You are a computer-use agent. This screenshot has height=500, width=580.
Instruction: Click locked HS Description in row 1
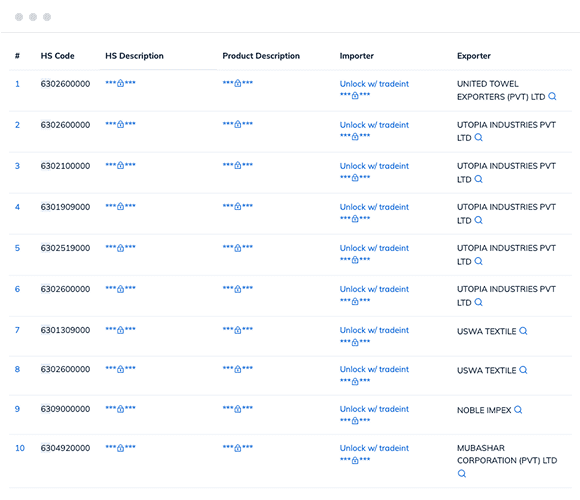click(x=120, y=83)
